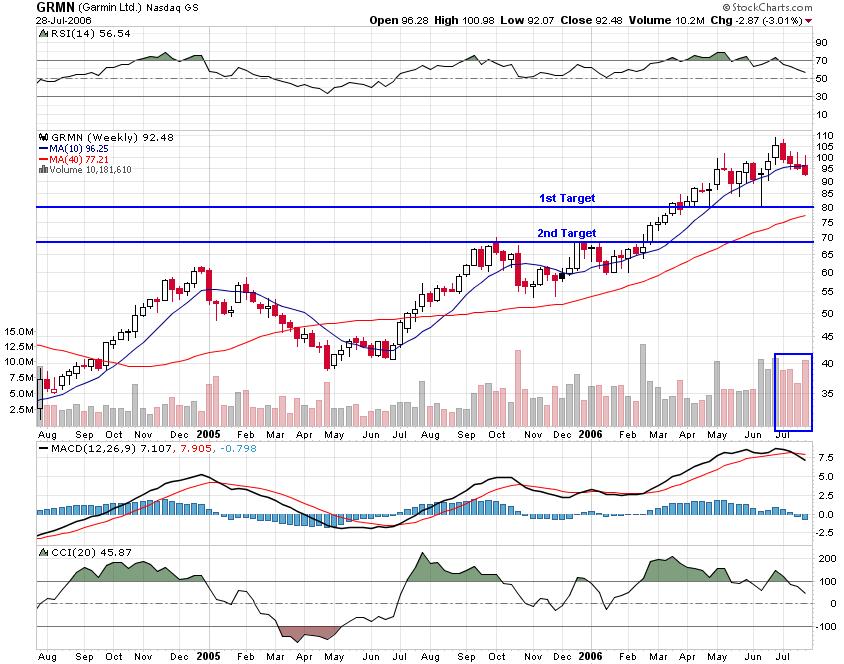Select the red signal value 7.905
Screen dimensions: 844x664
(195, 448)
